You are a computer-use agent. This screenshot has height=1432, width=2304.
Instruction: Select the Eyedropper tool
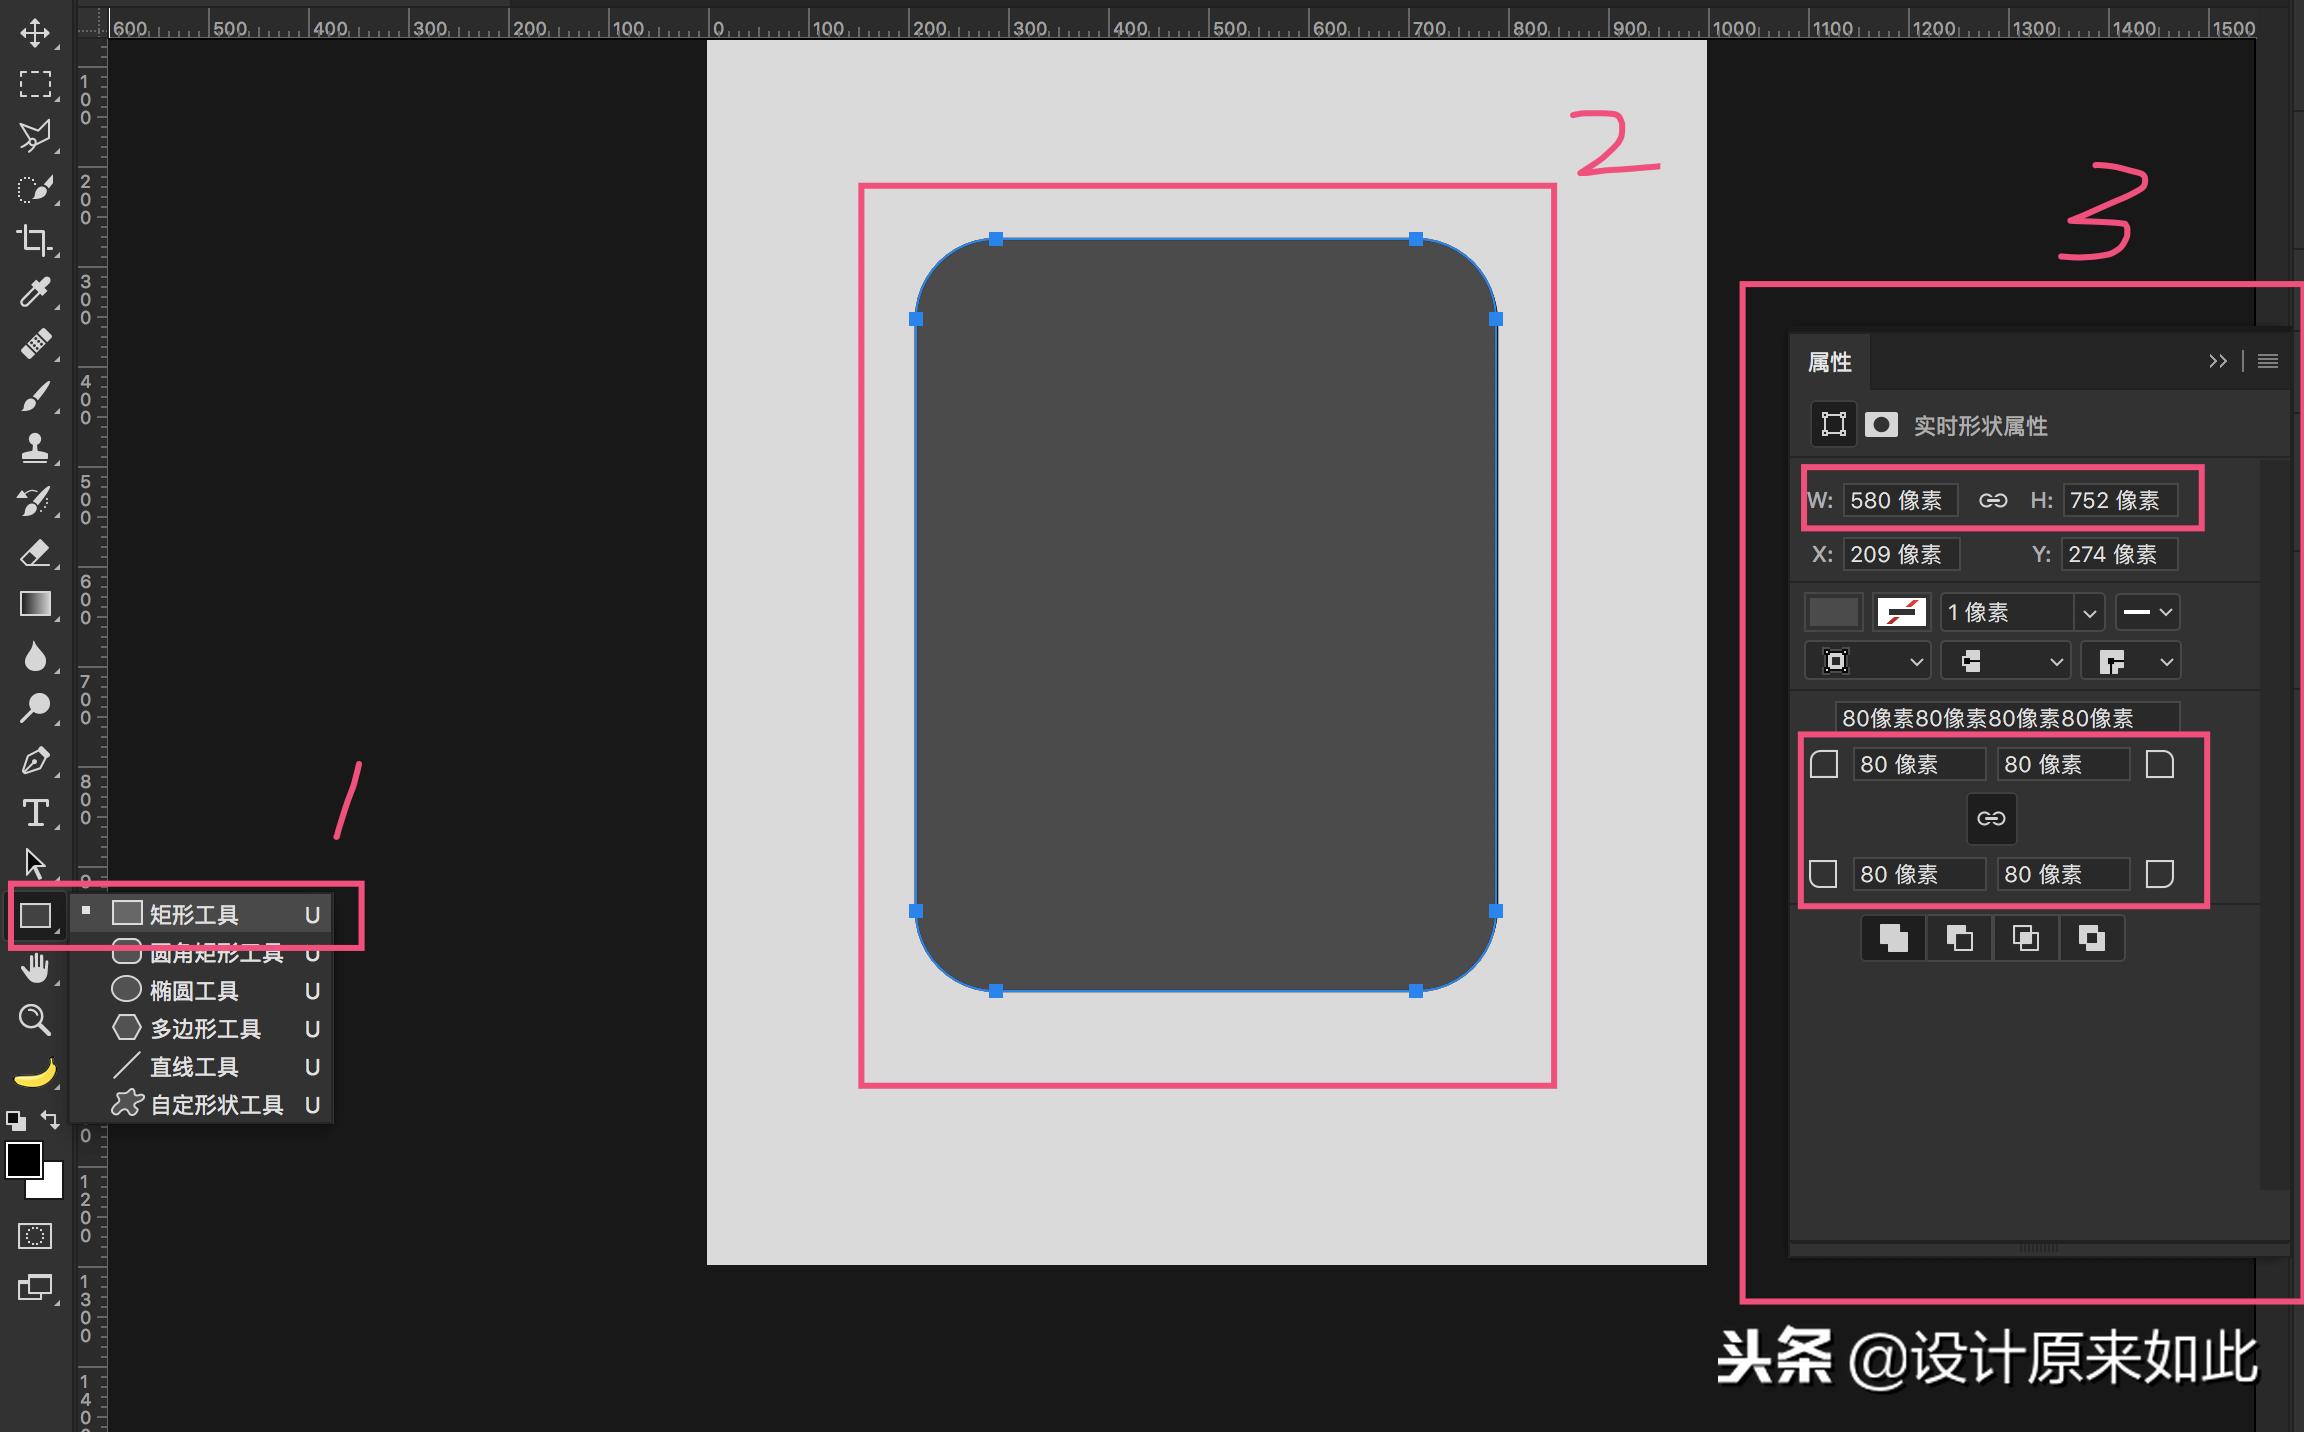pyautogui.click(x=37, y=293)
